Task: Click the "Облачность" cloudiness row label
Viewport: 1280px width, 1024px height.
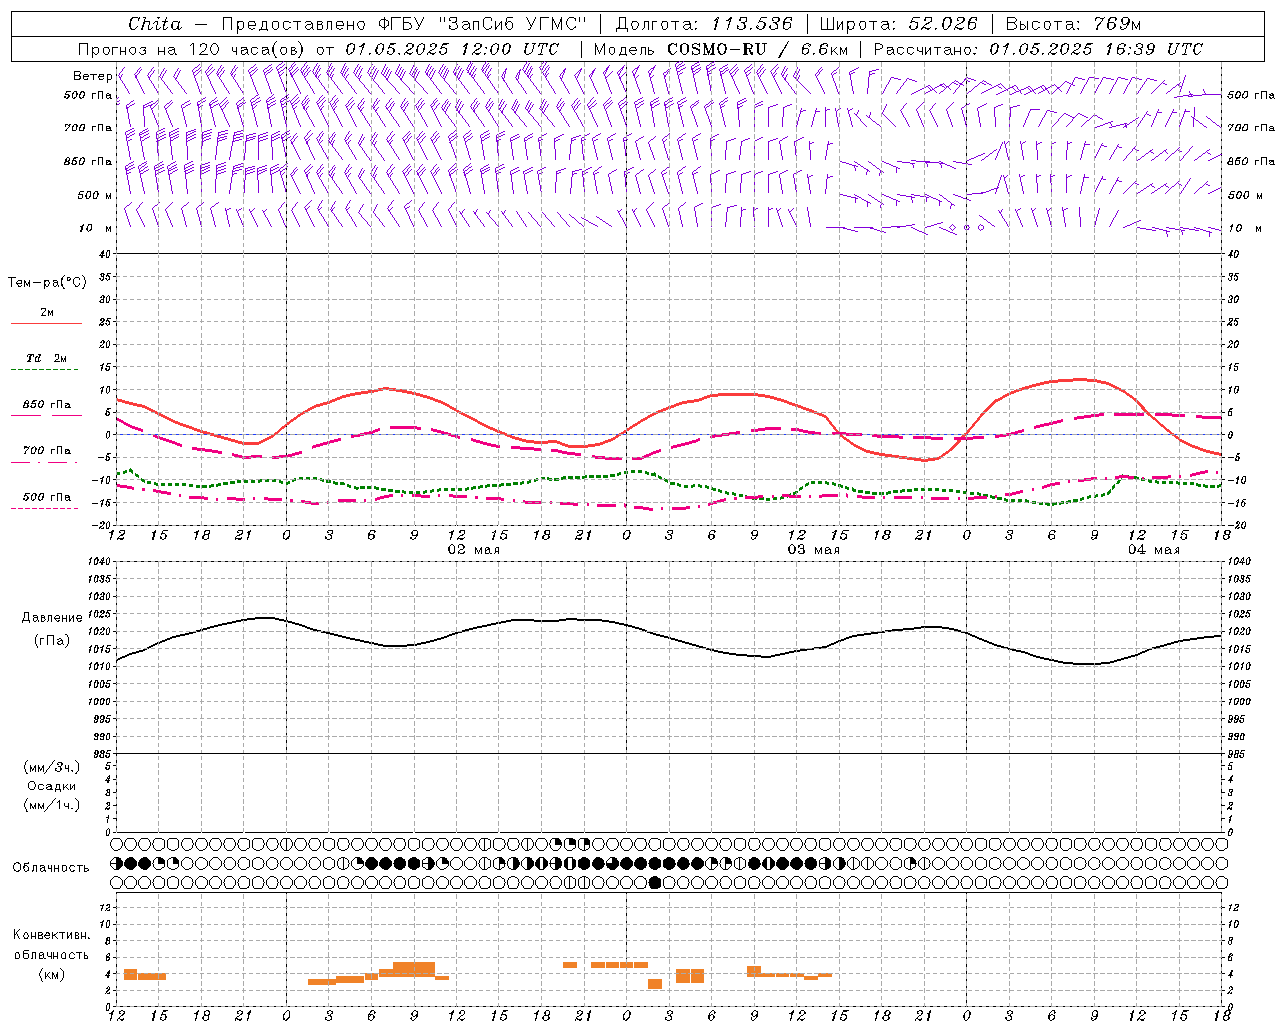Action: 51,868
